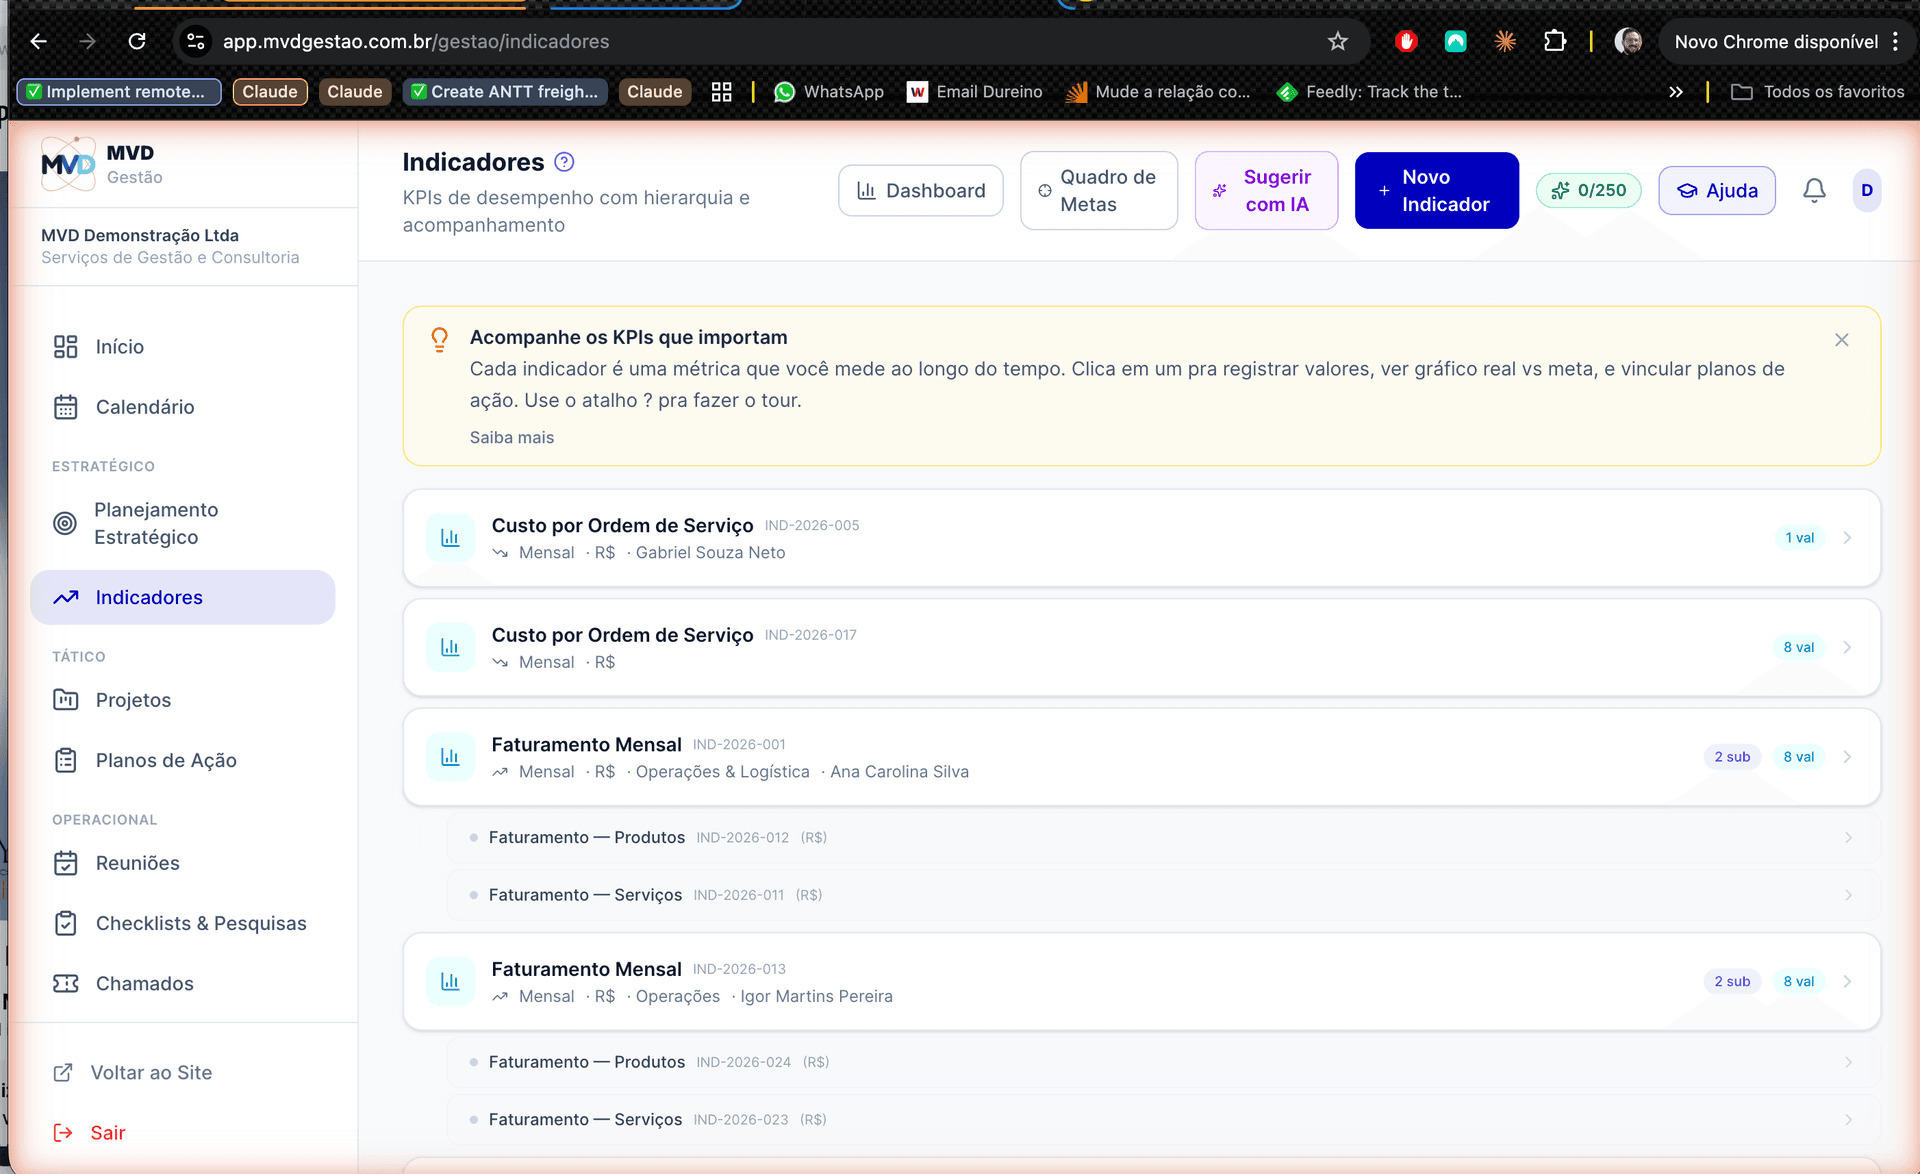This screenshot has height=1174, width=1920.
Task: Open the apps grid bookmark icon
Action: pos(721,92)
